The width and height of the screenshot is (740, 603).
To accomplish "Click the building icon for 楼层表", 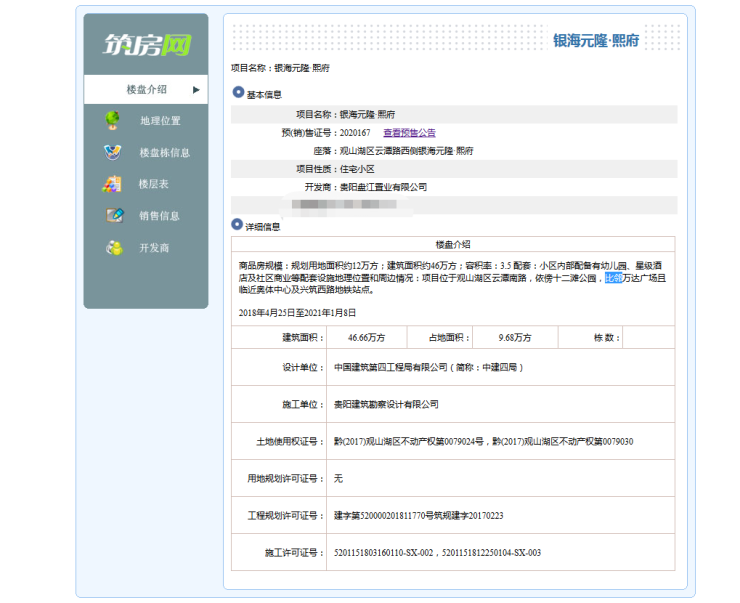I will (112, 184).
